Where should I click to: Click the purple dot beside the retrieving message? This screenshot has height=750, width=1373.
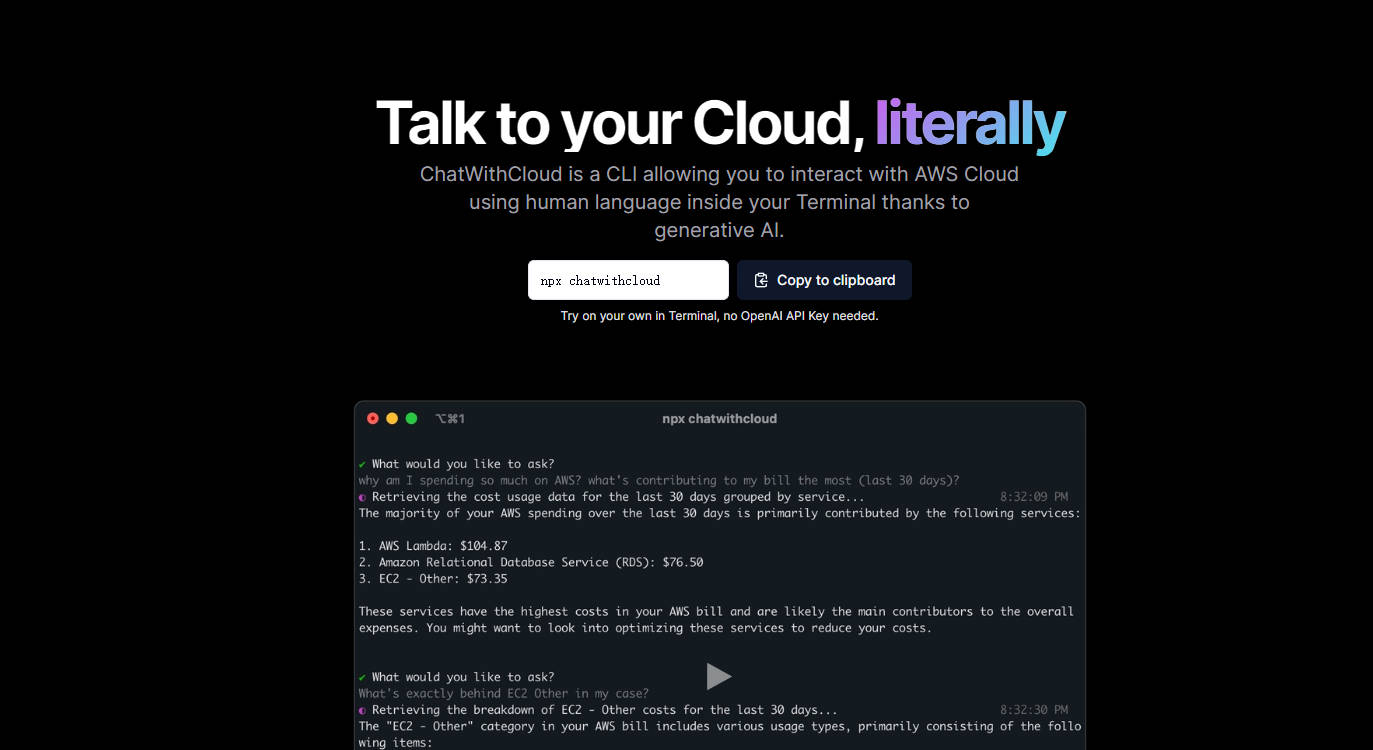tap(362, 497)
